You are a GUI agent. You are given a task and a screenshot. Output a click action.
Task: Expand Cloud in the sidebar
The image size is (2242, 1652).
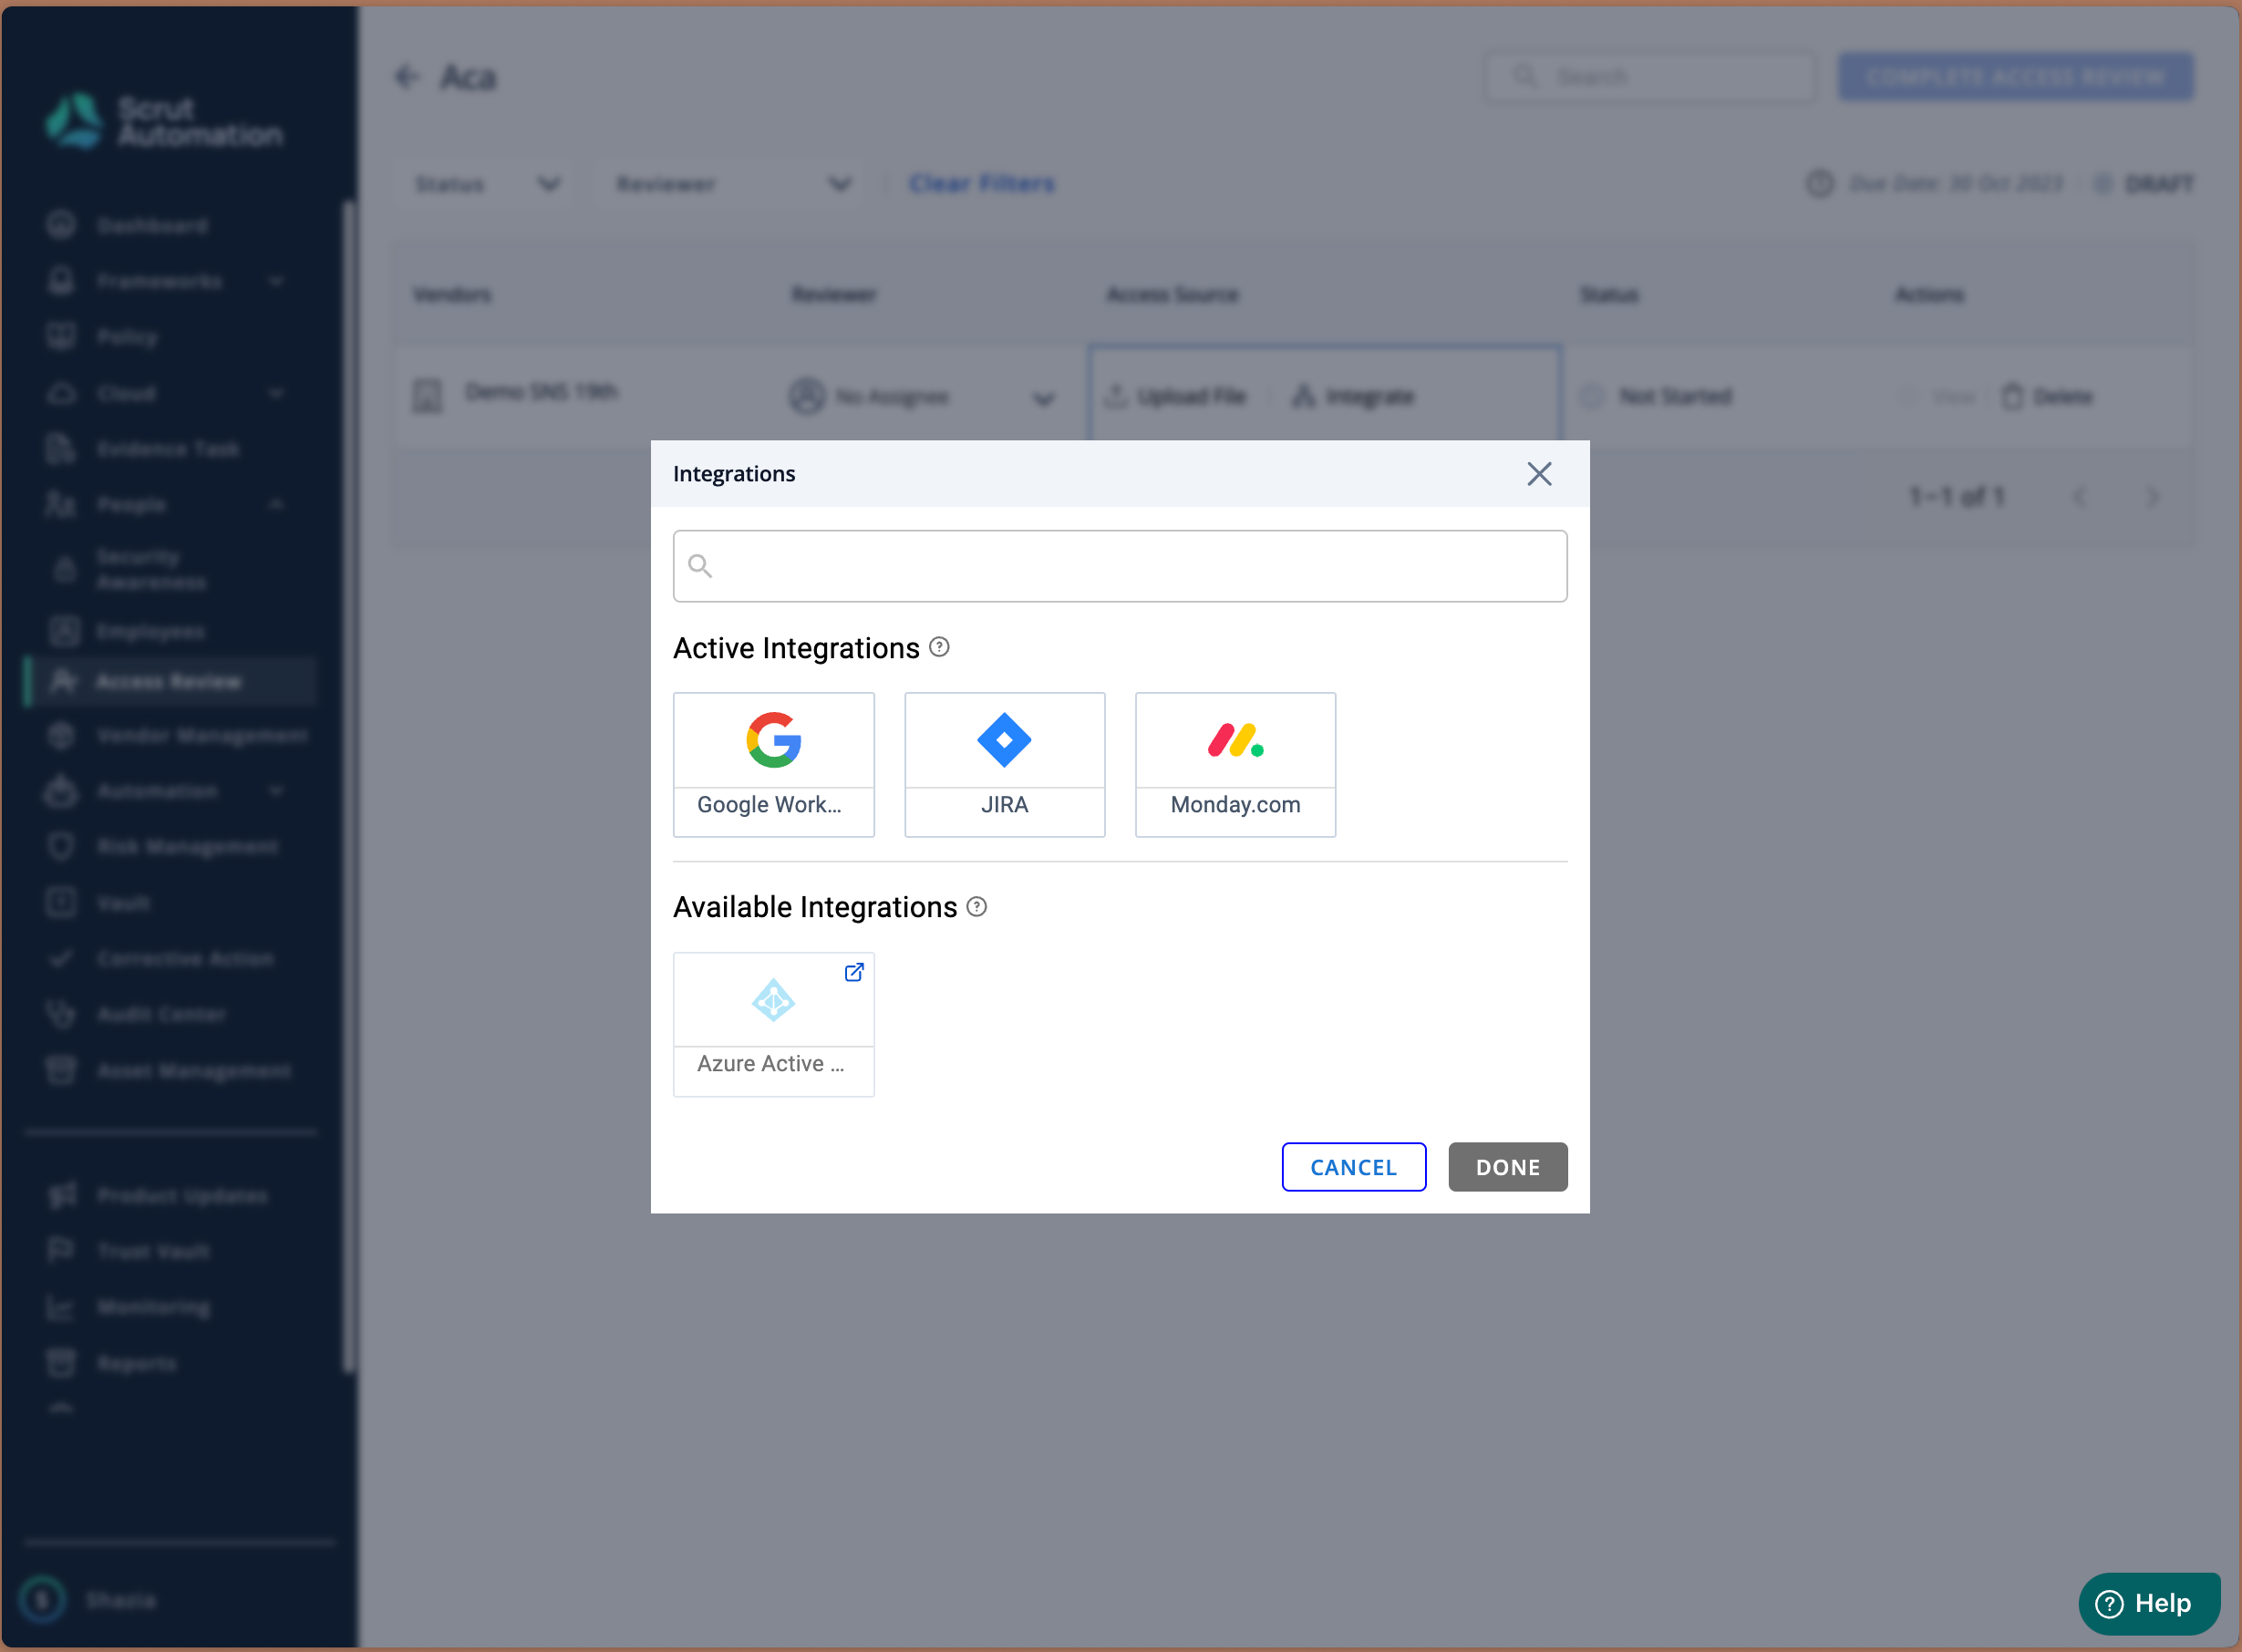point(165,393)
